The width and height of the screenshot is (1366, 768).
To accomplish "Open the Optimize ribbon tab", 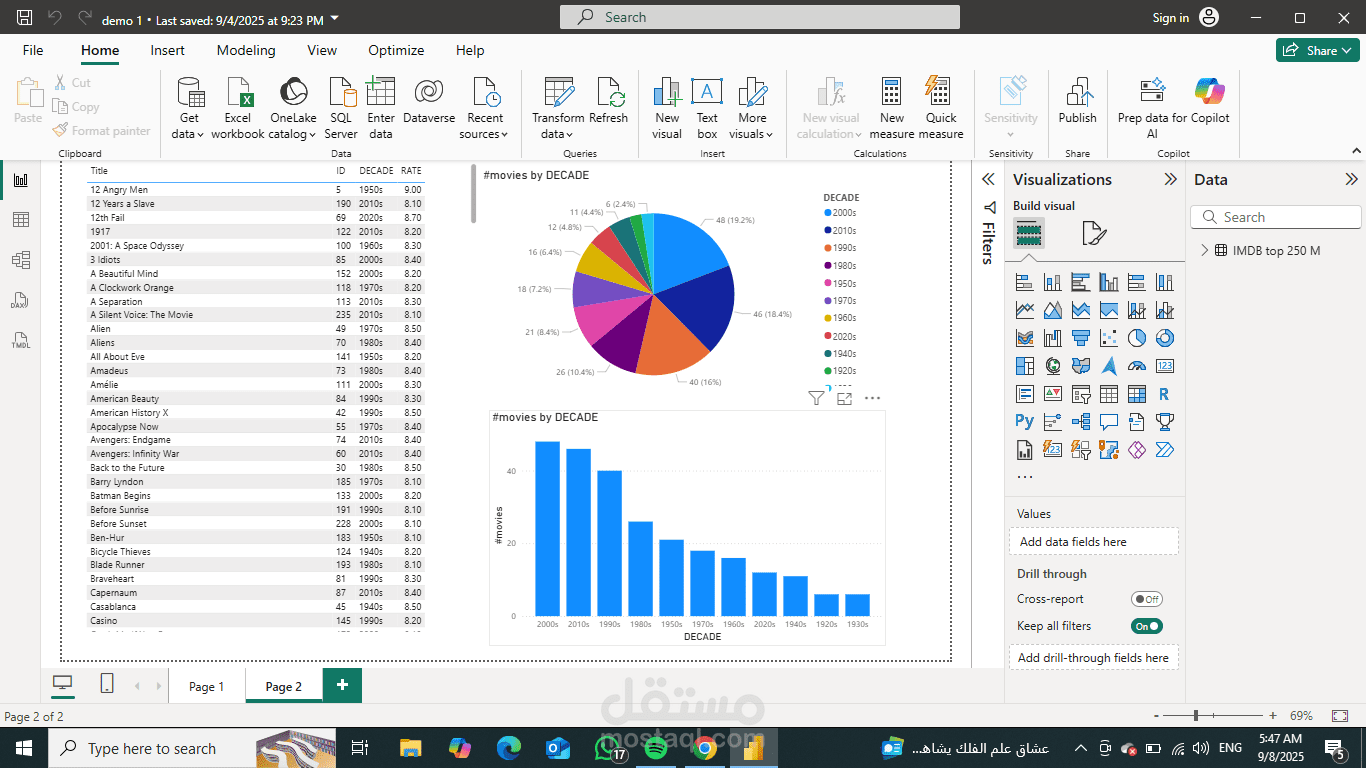I will [x=396, y=50].
